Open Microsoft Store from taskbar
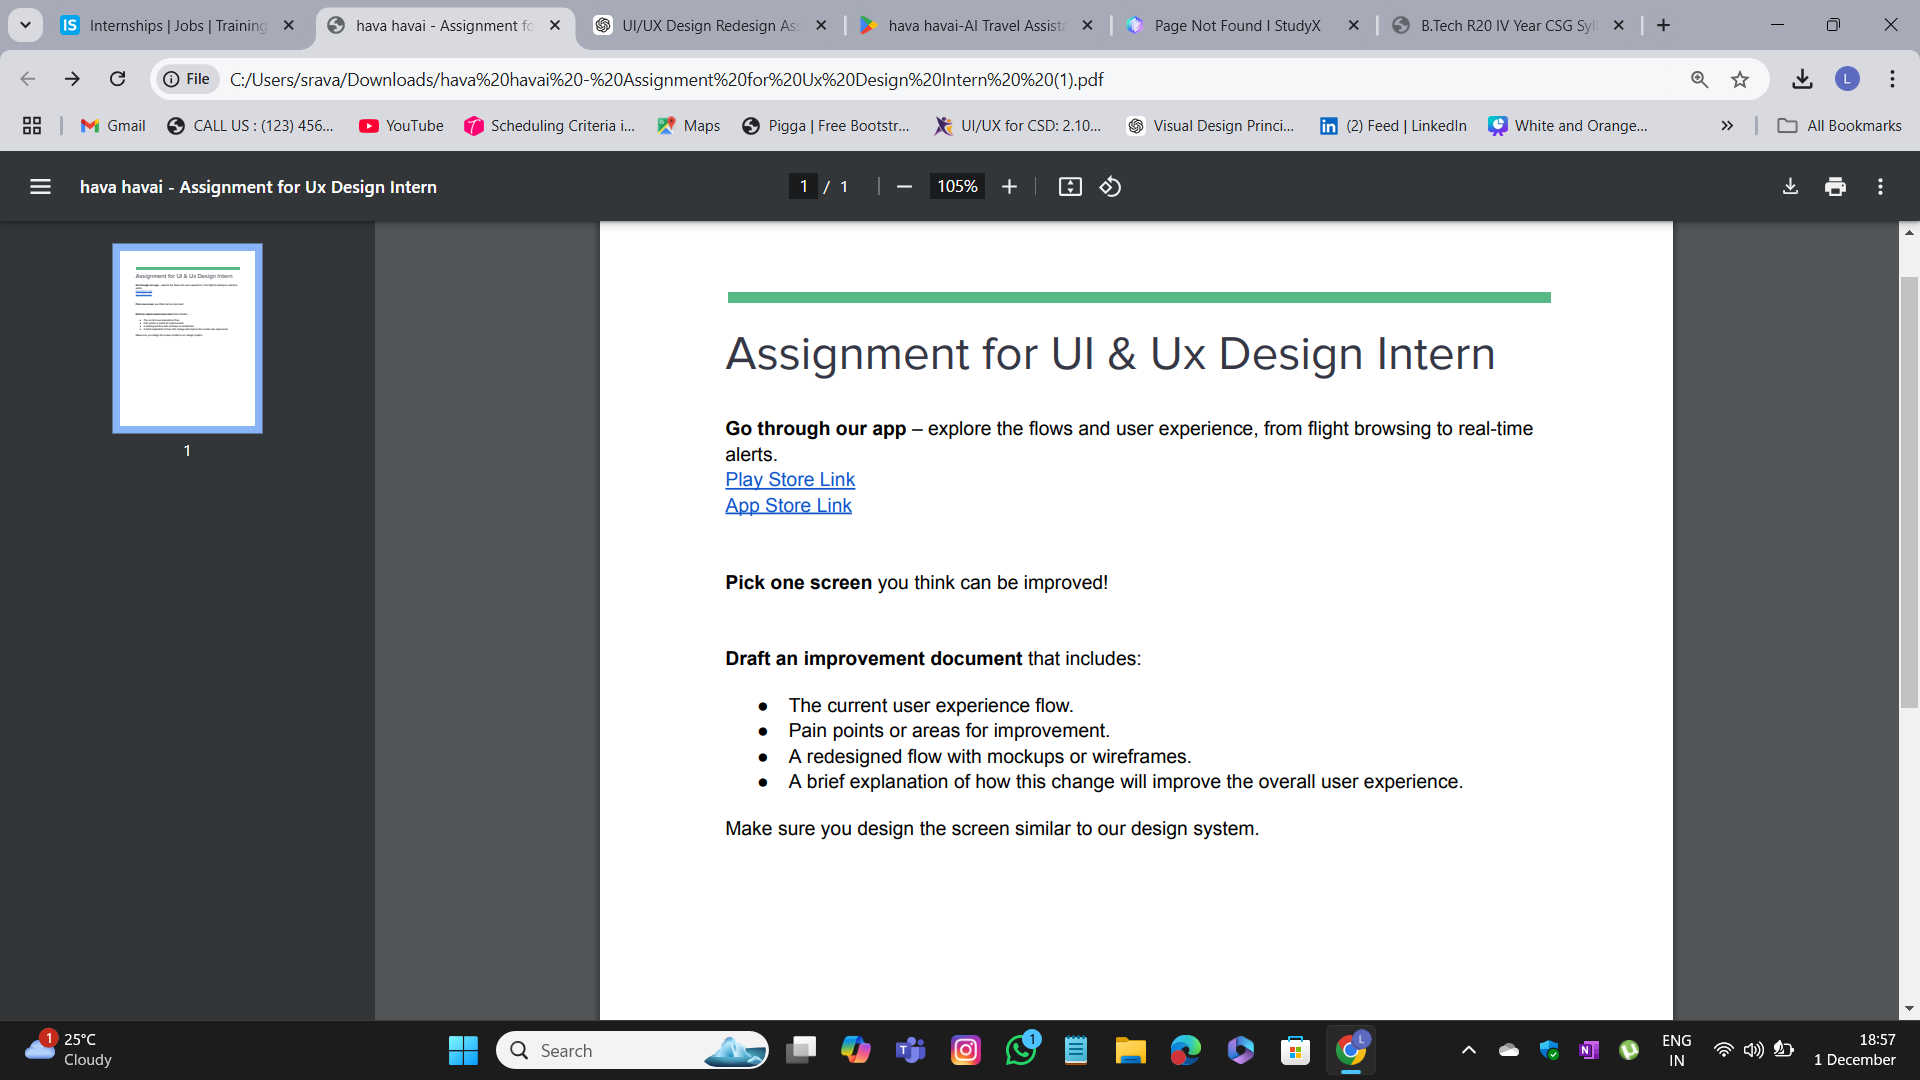The image size is (1920, 1080). [x=1295, y=1050]
